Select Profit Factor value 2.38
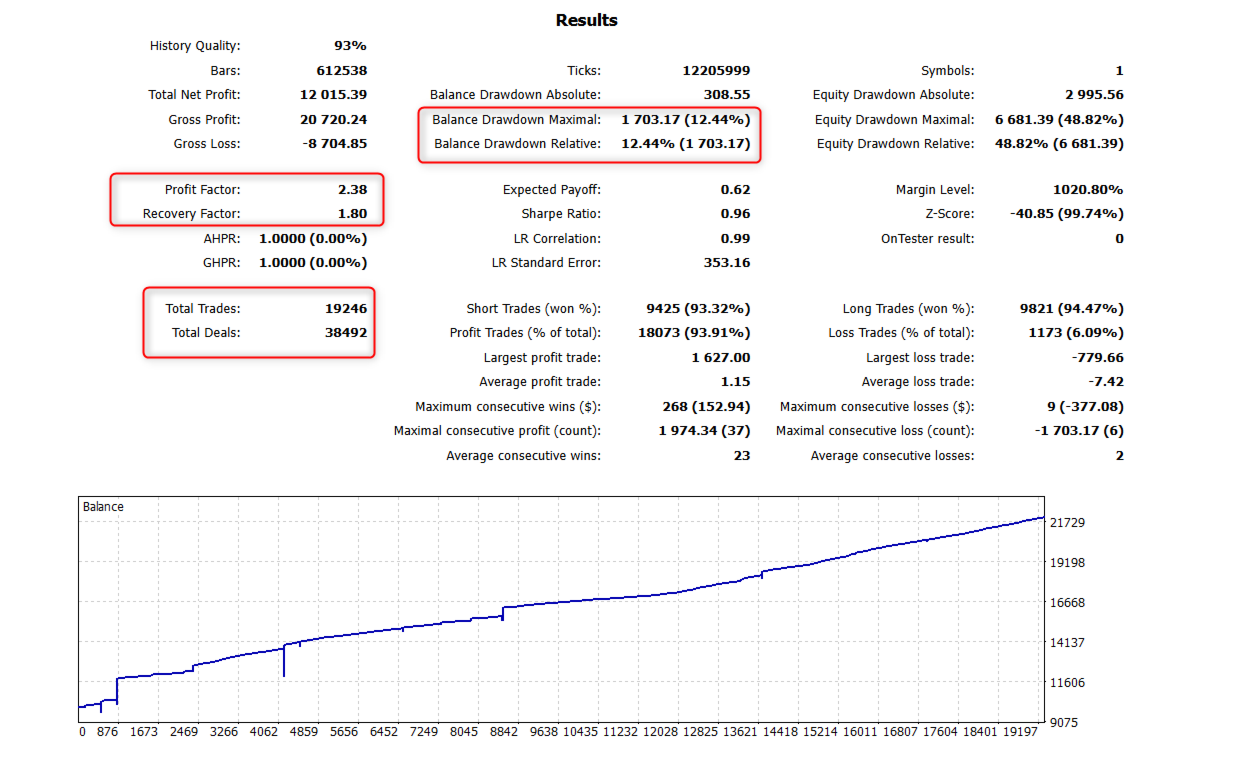The image size is (1250, 759). pyautogui.click(x=352, y=190)
